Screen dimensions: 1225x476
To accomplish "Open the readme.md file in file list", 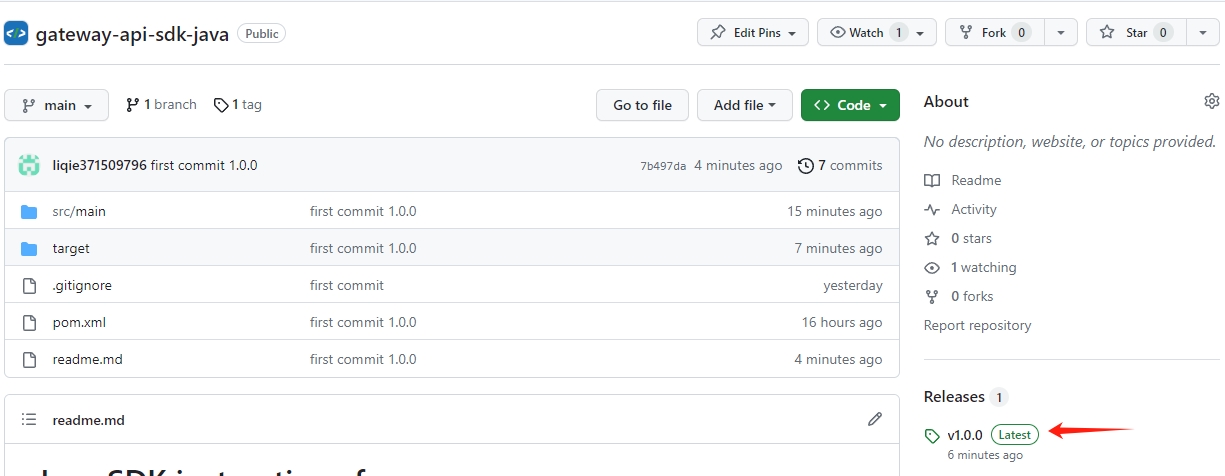I will (87, 359).
